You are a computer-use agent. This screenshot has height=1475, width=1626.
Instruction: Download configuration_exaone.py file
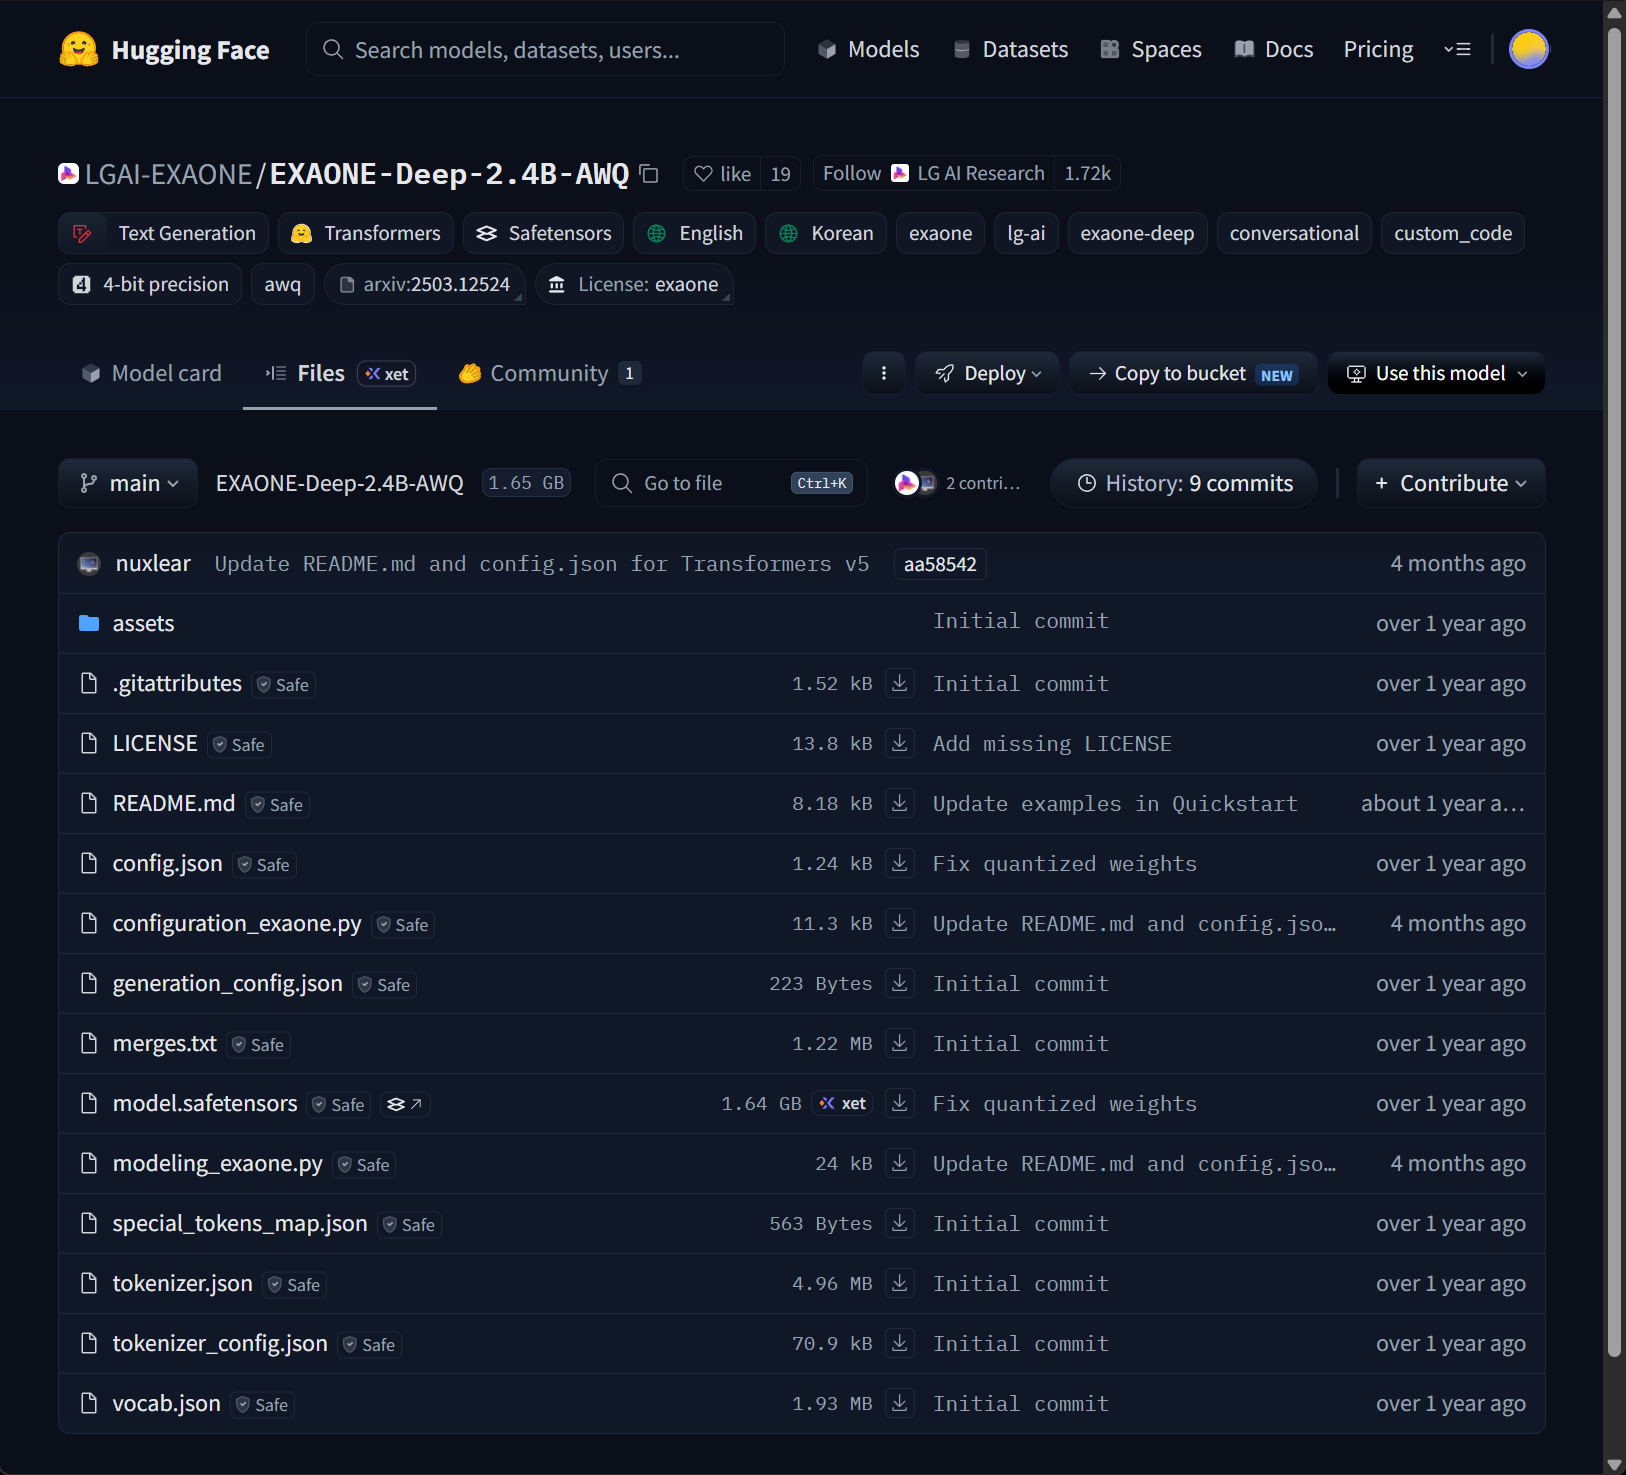[x=900, y=923]
